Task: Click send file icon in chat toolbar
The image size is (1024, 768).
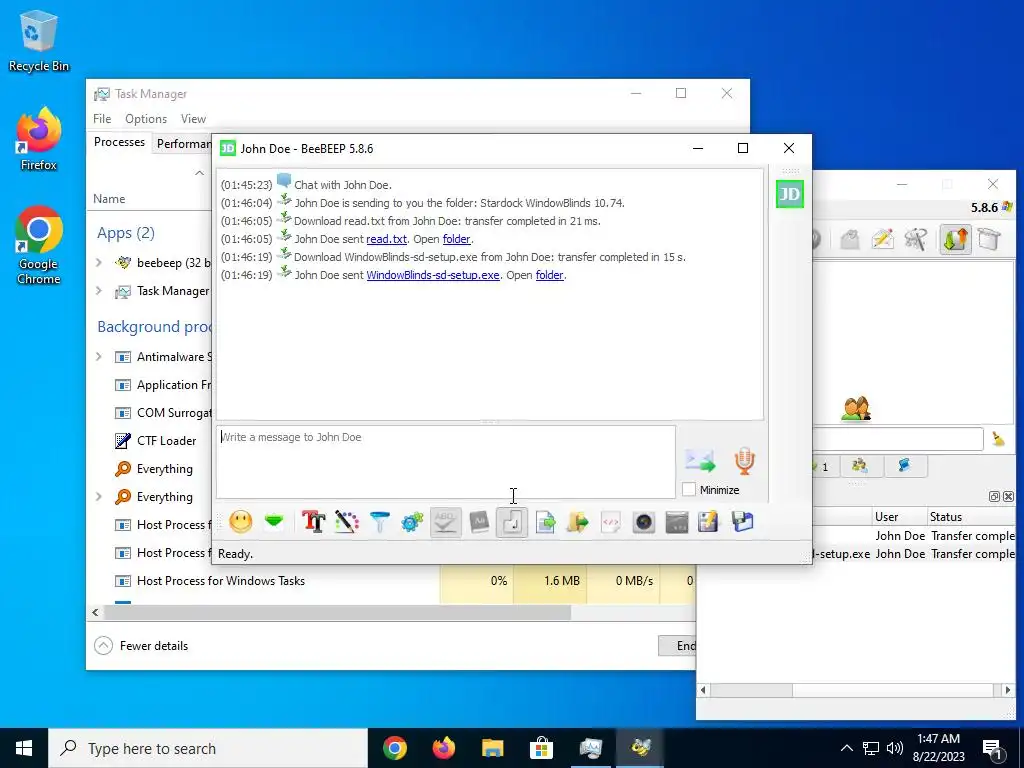Action: [x=545, y=522]
